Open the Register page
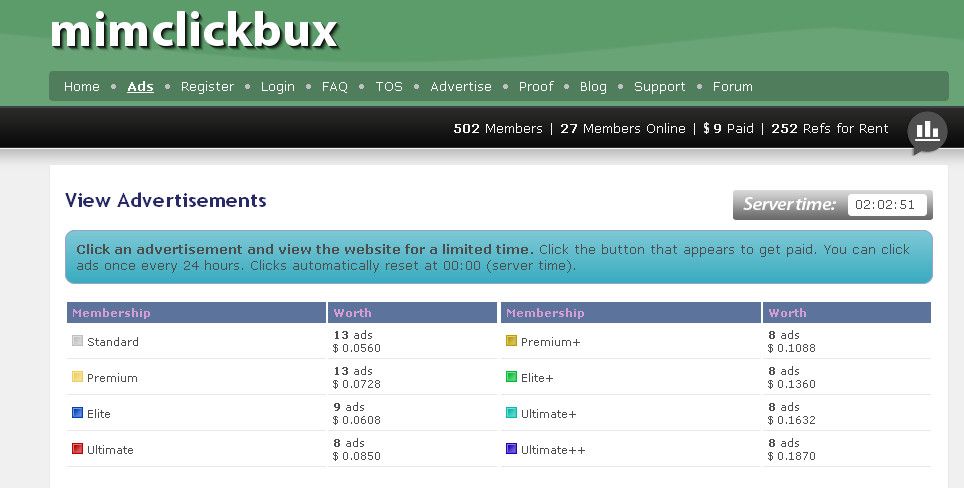Screen dimensions: 964x488 click(x=207, y=87)
